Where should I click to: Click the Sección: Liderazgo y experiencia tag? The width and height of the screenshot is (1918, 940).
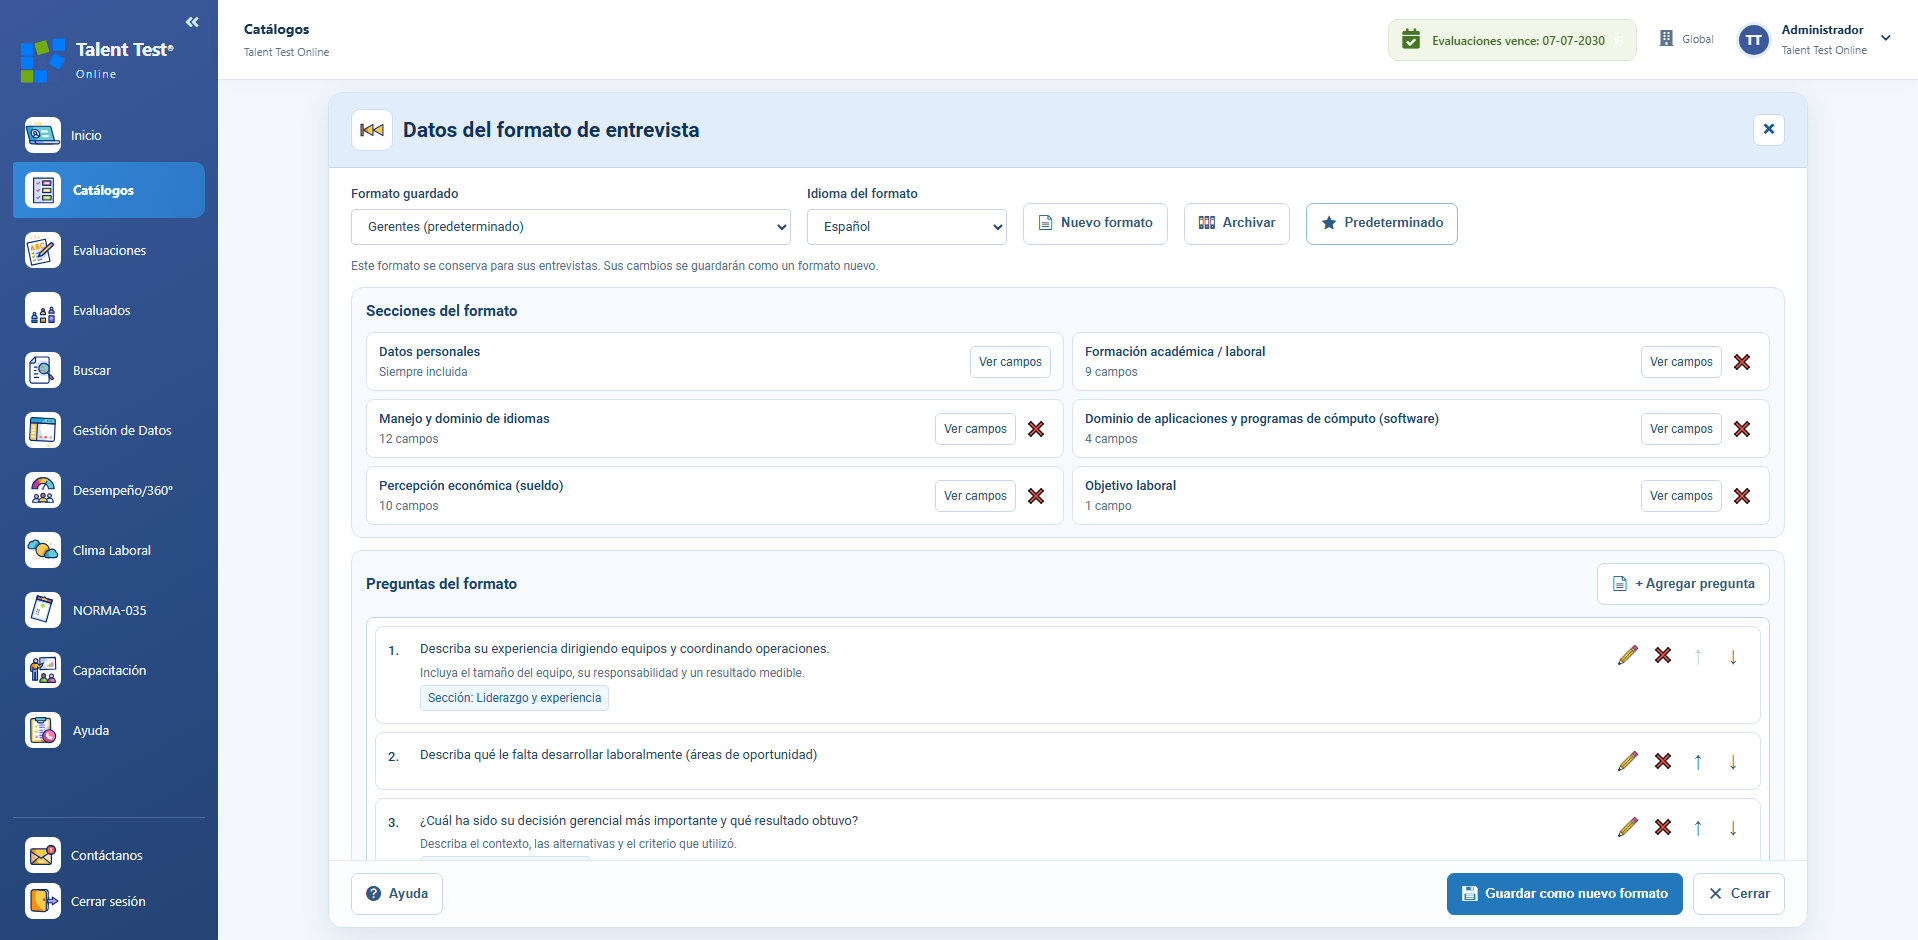tap(514, 698)
